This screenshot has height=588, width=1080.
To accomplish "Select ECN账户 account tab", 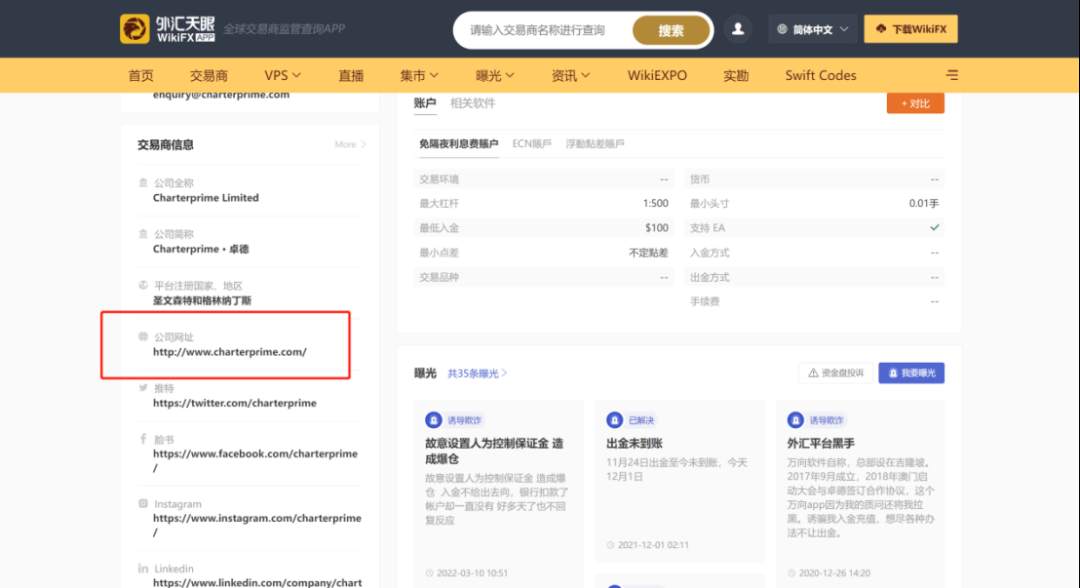I will pos(532,144).
